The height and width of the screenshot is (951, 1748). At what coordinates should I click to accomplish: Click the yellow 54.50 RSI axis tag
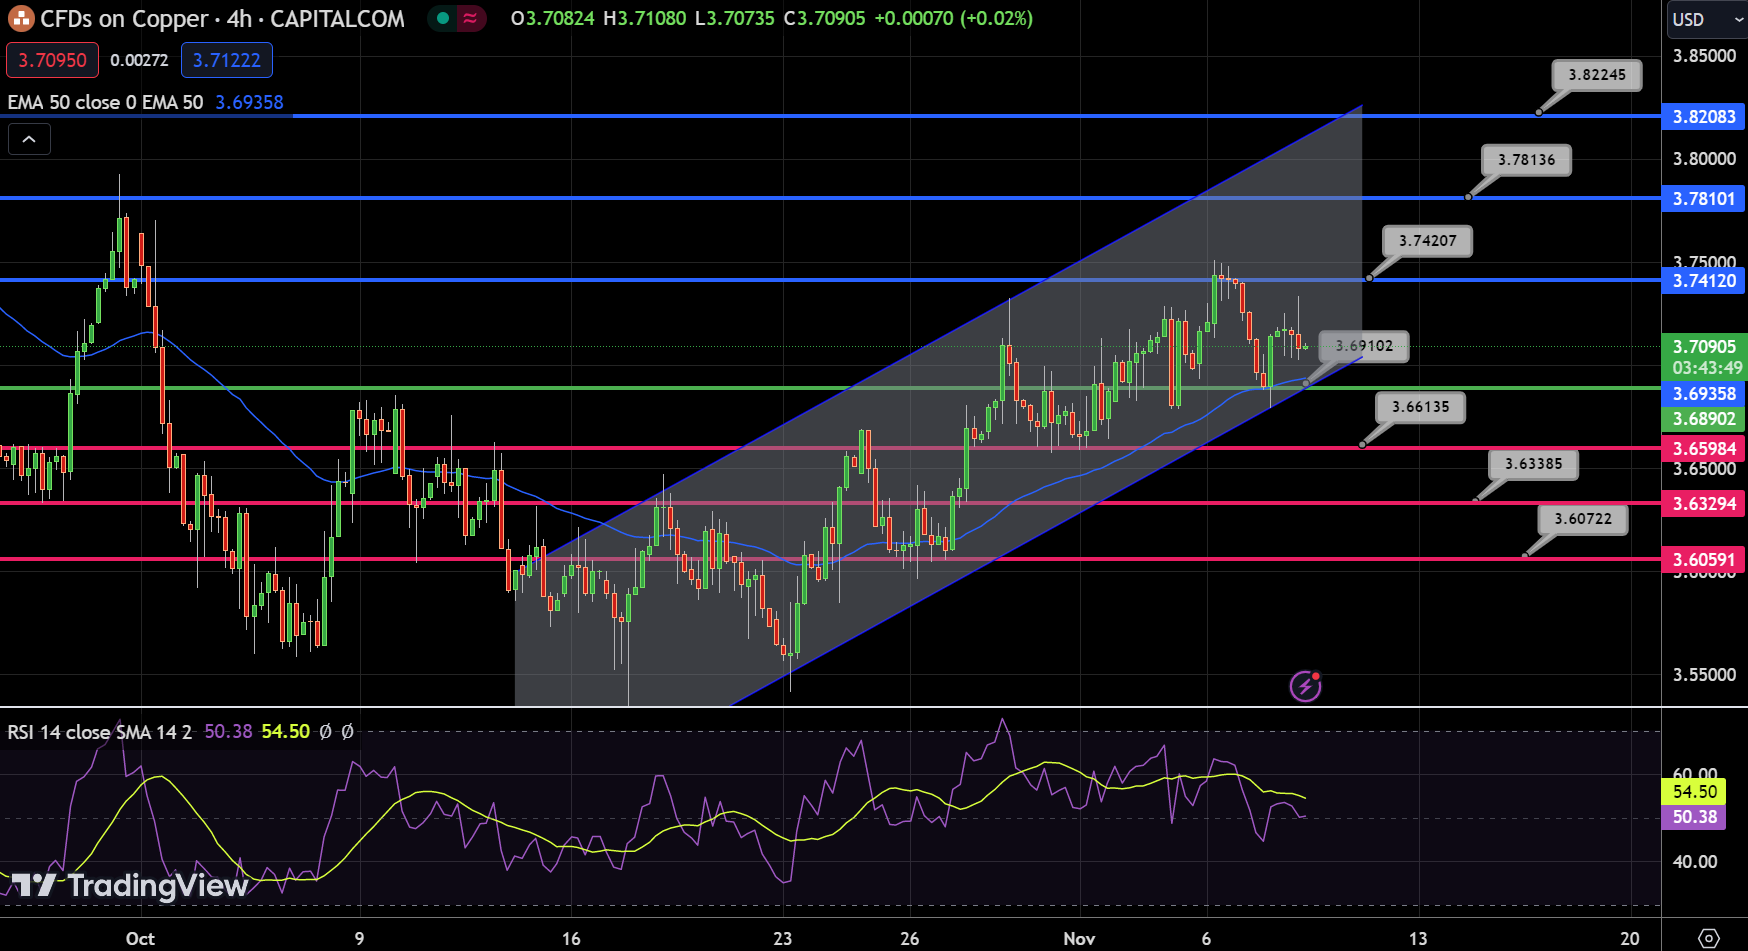tap(1694, 792)
